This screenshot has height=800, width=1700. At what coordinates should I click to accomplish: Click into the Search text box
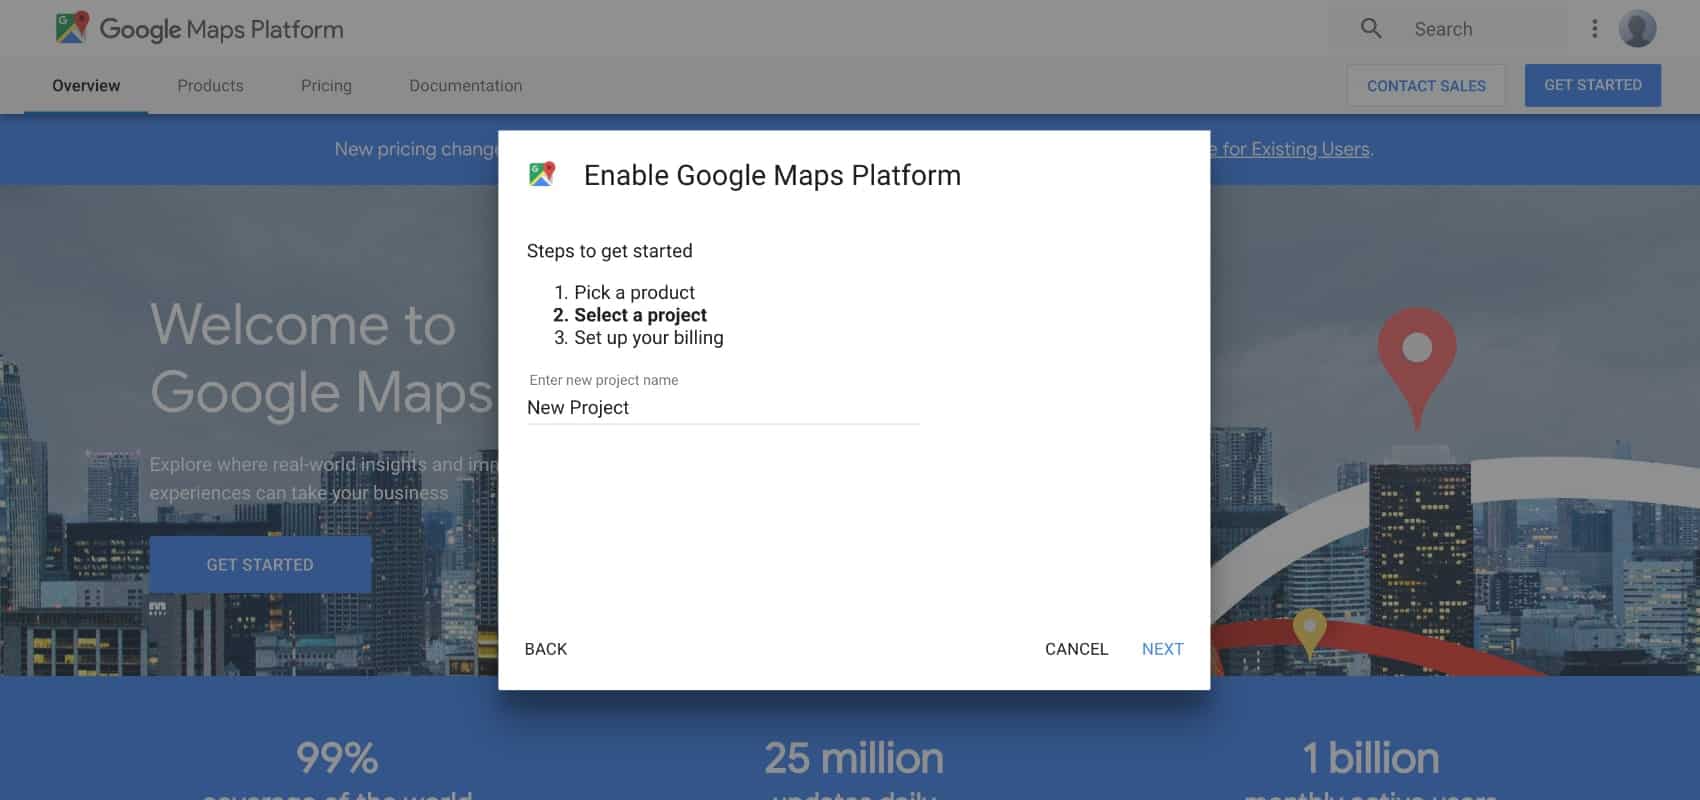point(1480,29)
